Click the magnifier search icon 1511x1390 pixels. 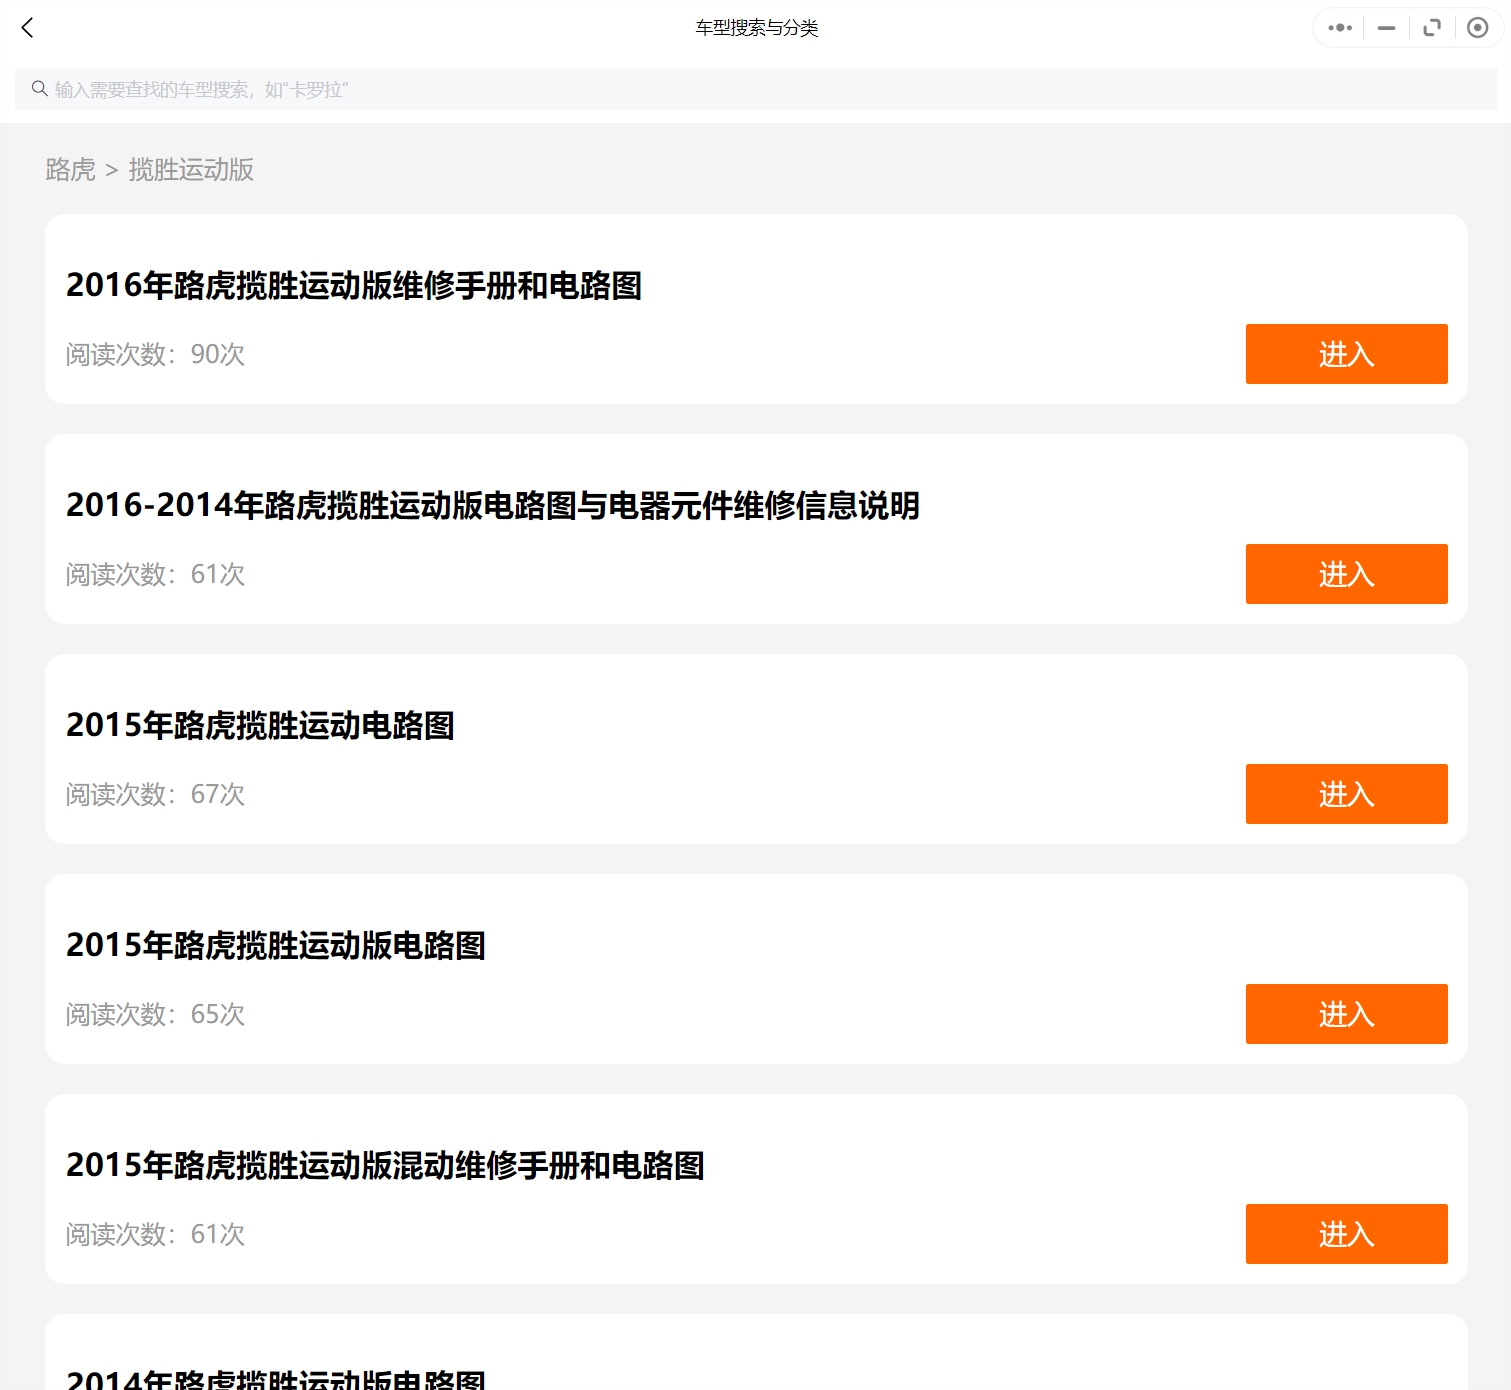pyautogui.click(x=40, y=89)
